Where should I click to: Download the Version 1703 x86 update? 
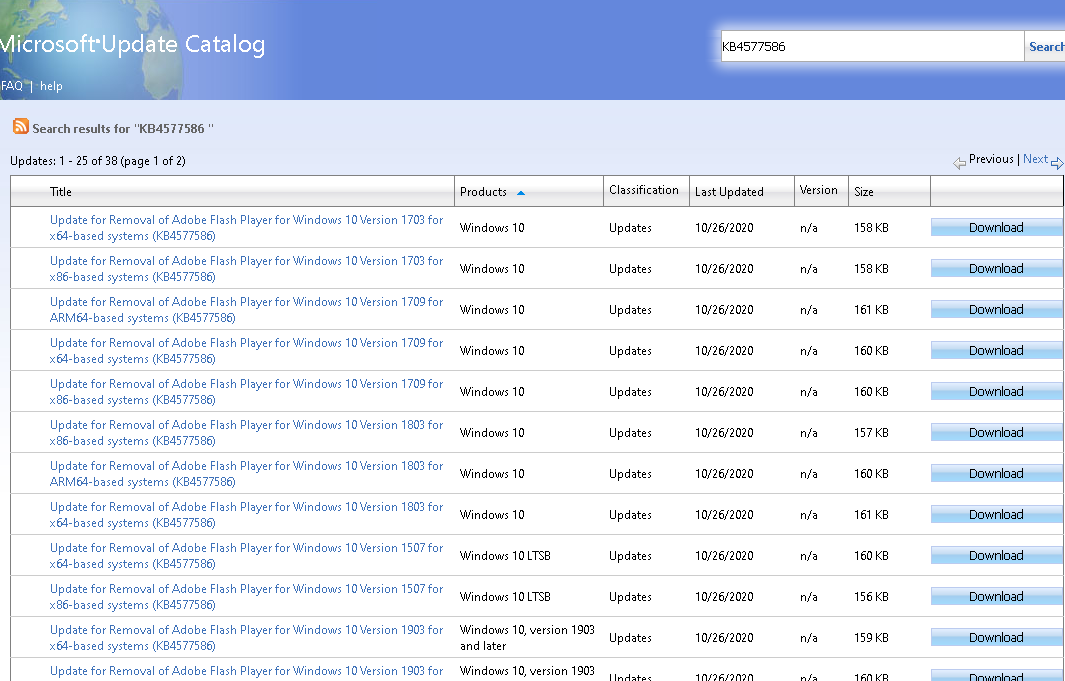click(996, 268)
